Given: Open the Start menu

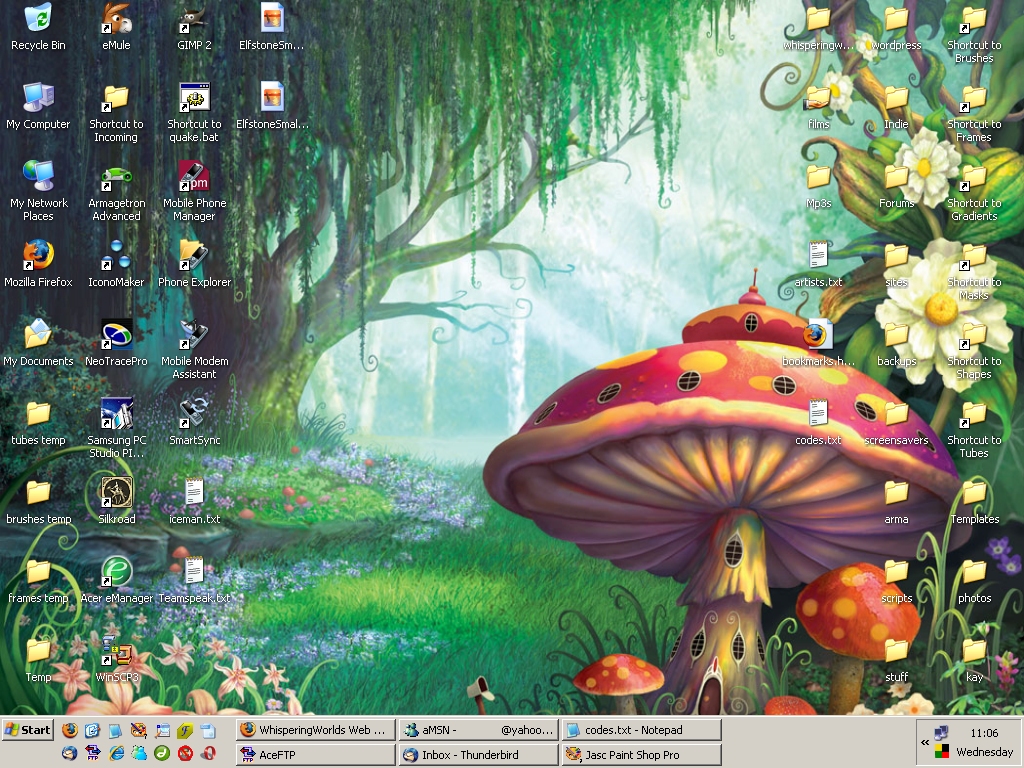Looking at the screenshot, I should click(27, 730).
